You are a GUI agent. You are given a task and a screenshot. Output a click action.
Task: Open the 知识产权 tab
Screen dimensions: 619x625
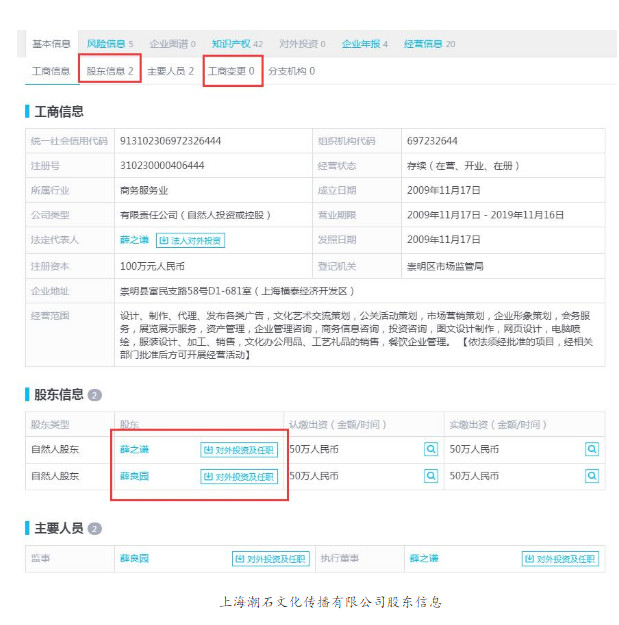coord(236,44)
